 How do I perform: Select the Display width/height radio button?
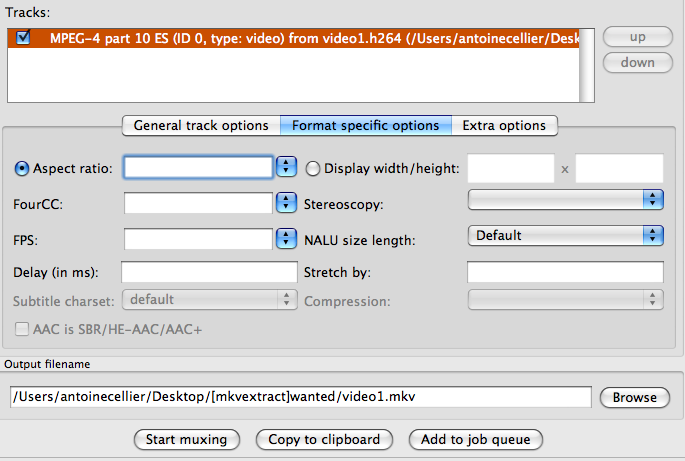pyautogui.click(x=312, y=168)
